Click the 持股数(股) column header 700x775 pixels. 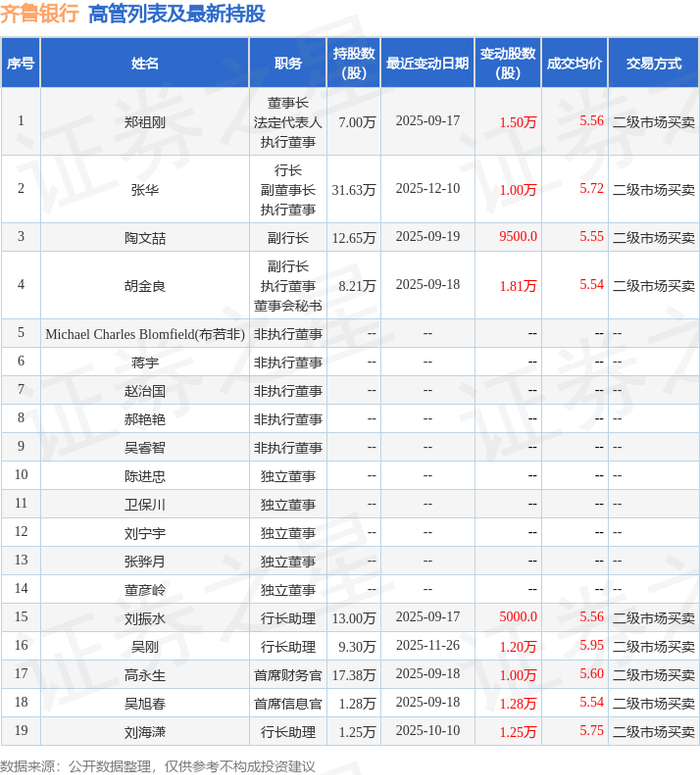(x=353, y=63)
